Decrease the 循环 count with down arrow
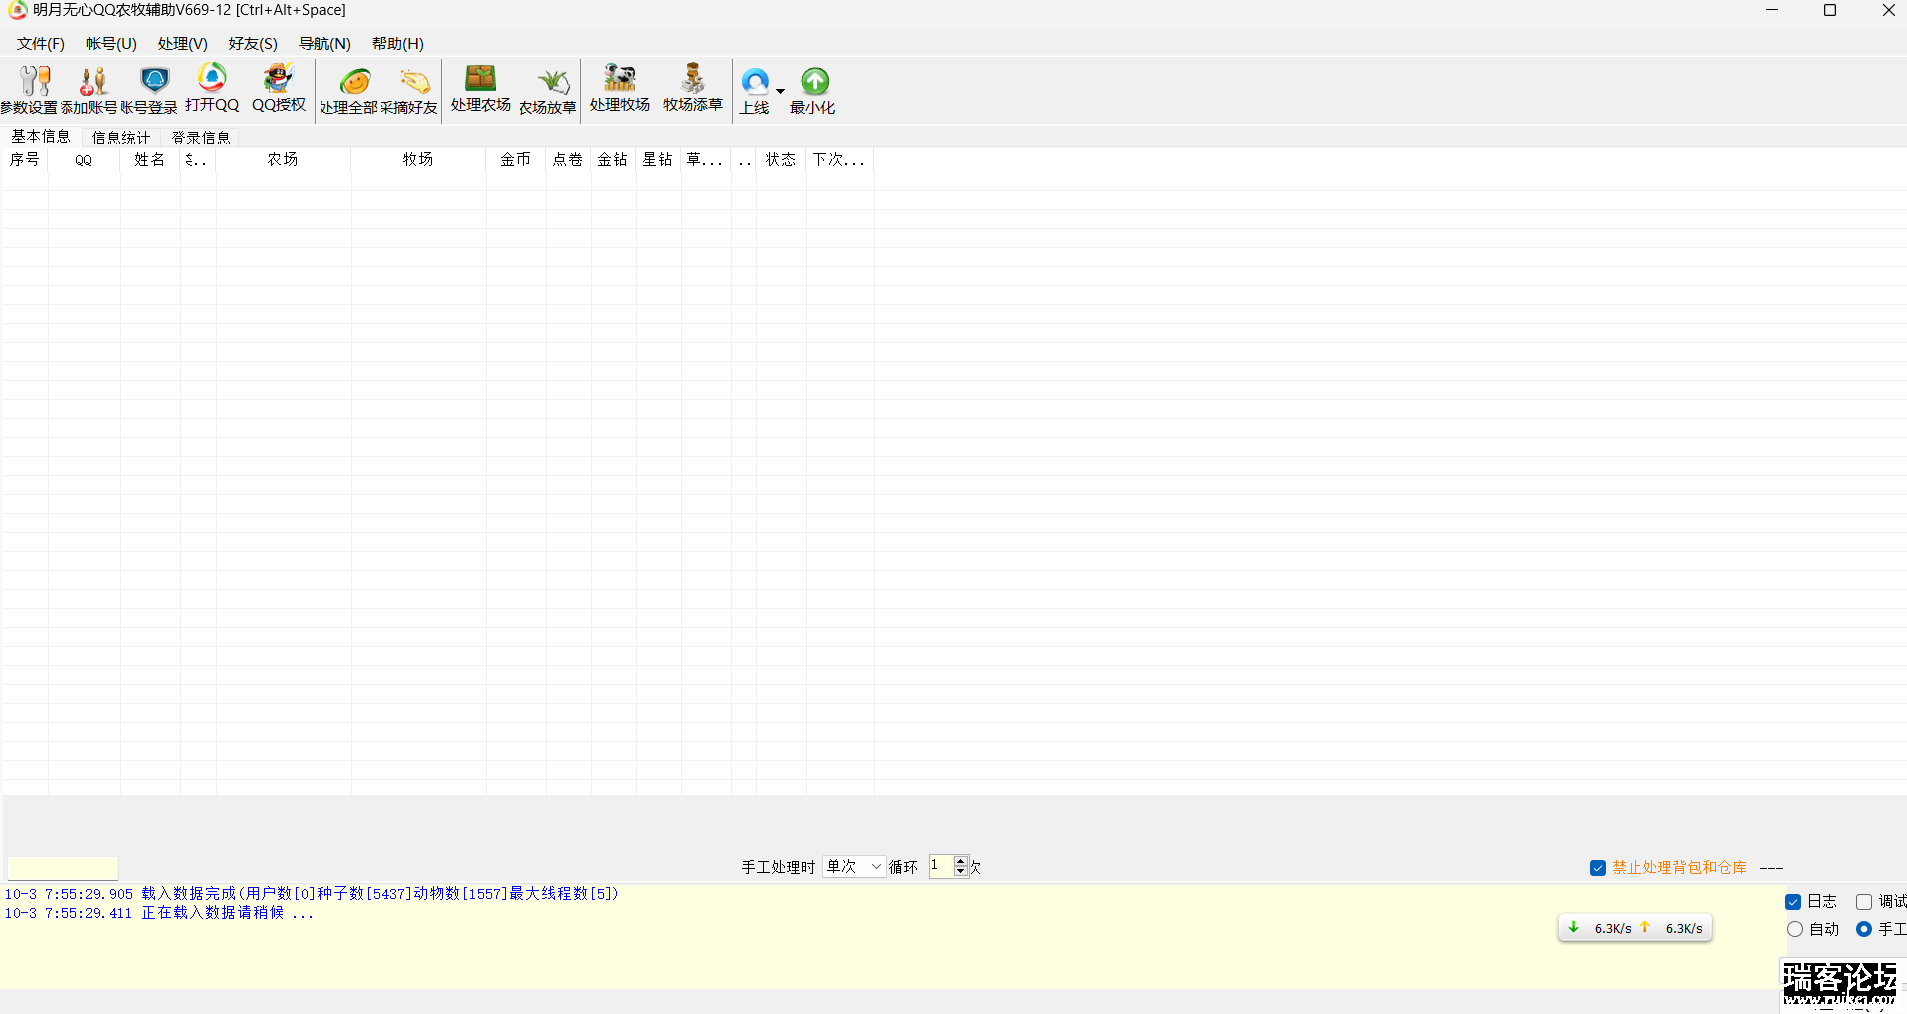 pyautogui.click(x=961, y=872)
